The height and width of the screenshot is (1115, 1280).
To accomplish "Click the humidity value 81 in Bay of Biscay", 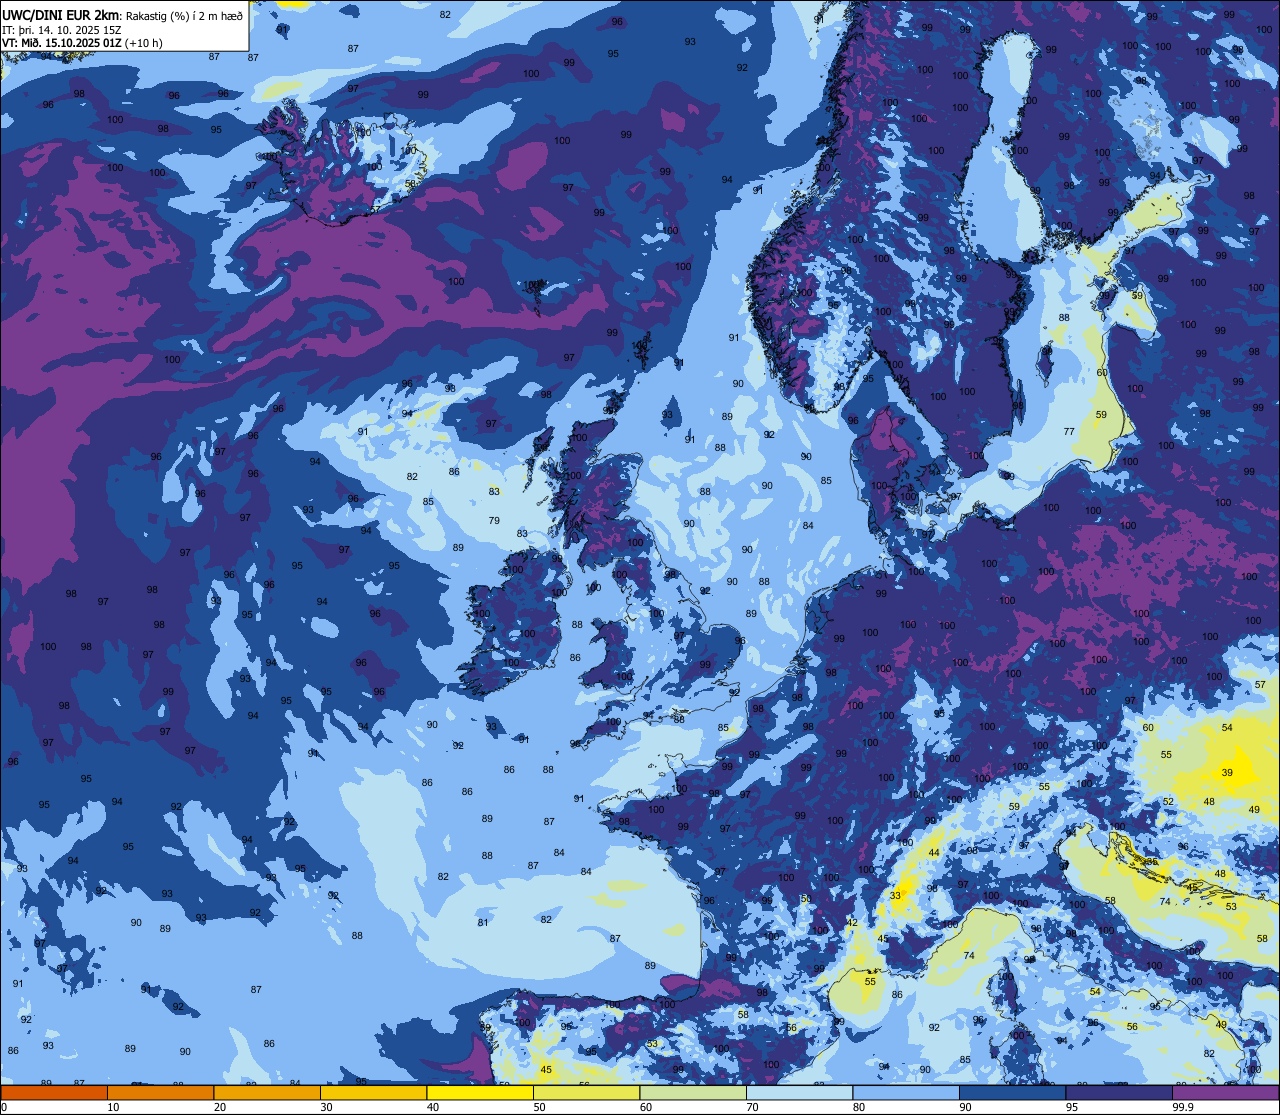I will pyautogui.click(x=483, y=922).
